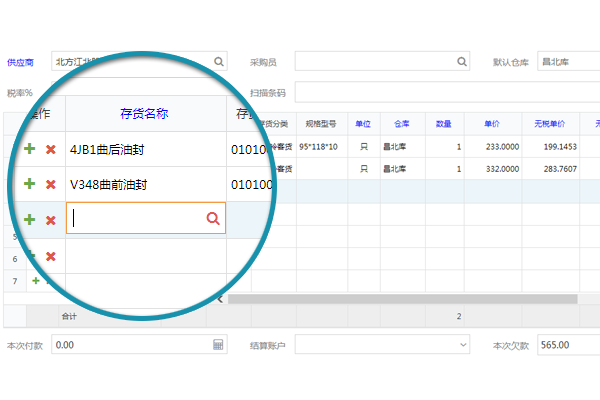Click the green plus icon on row 7

tap(36, 281)
